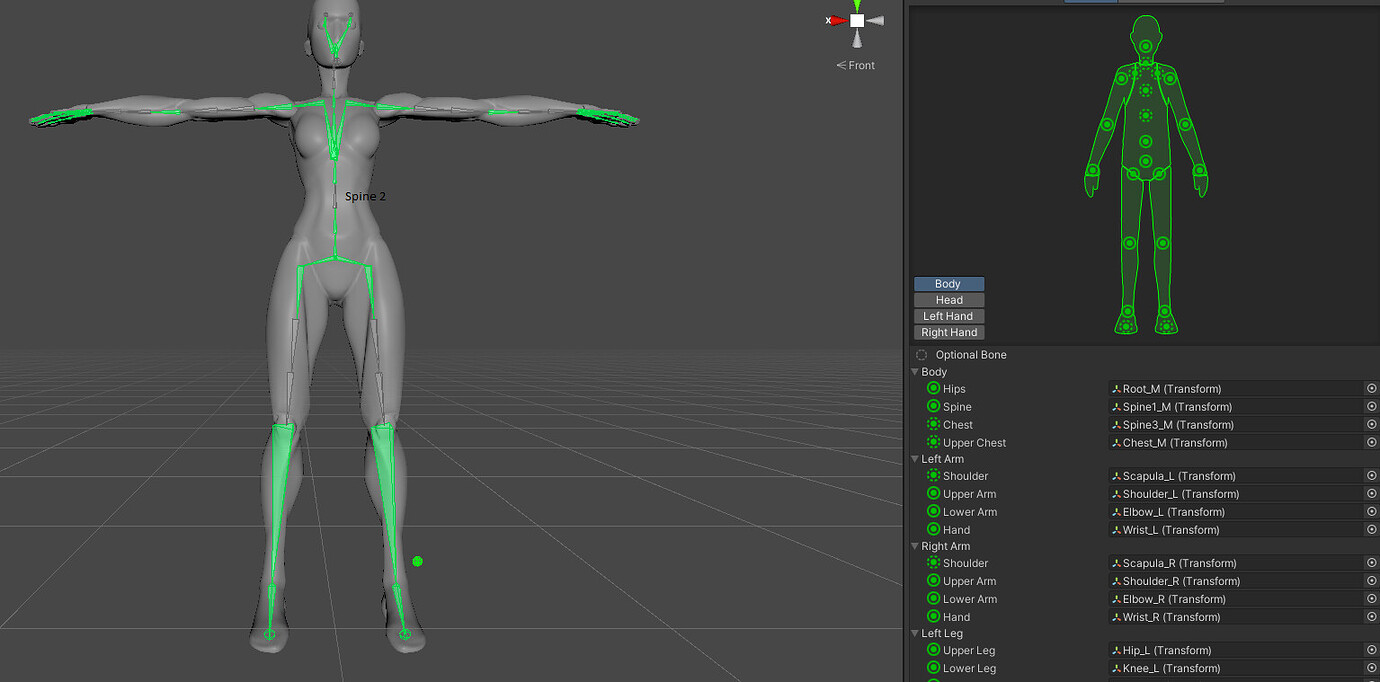Collapse the Left Leg section
1380x682 pixels.
915,633
